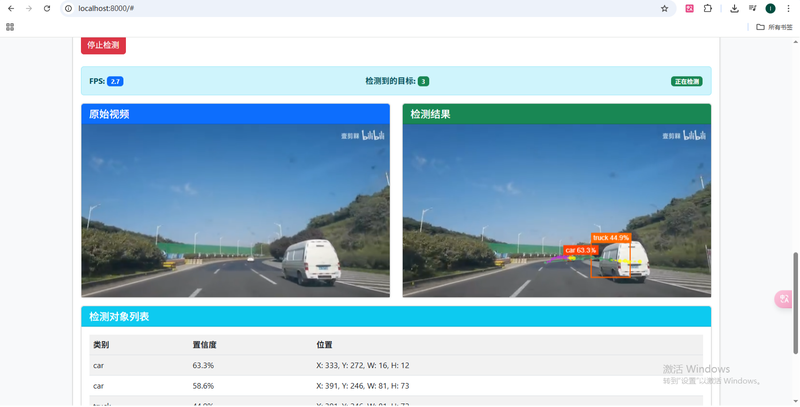Click the page vertical scrollbar thumb

795,303
